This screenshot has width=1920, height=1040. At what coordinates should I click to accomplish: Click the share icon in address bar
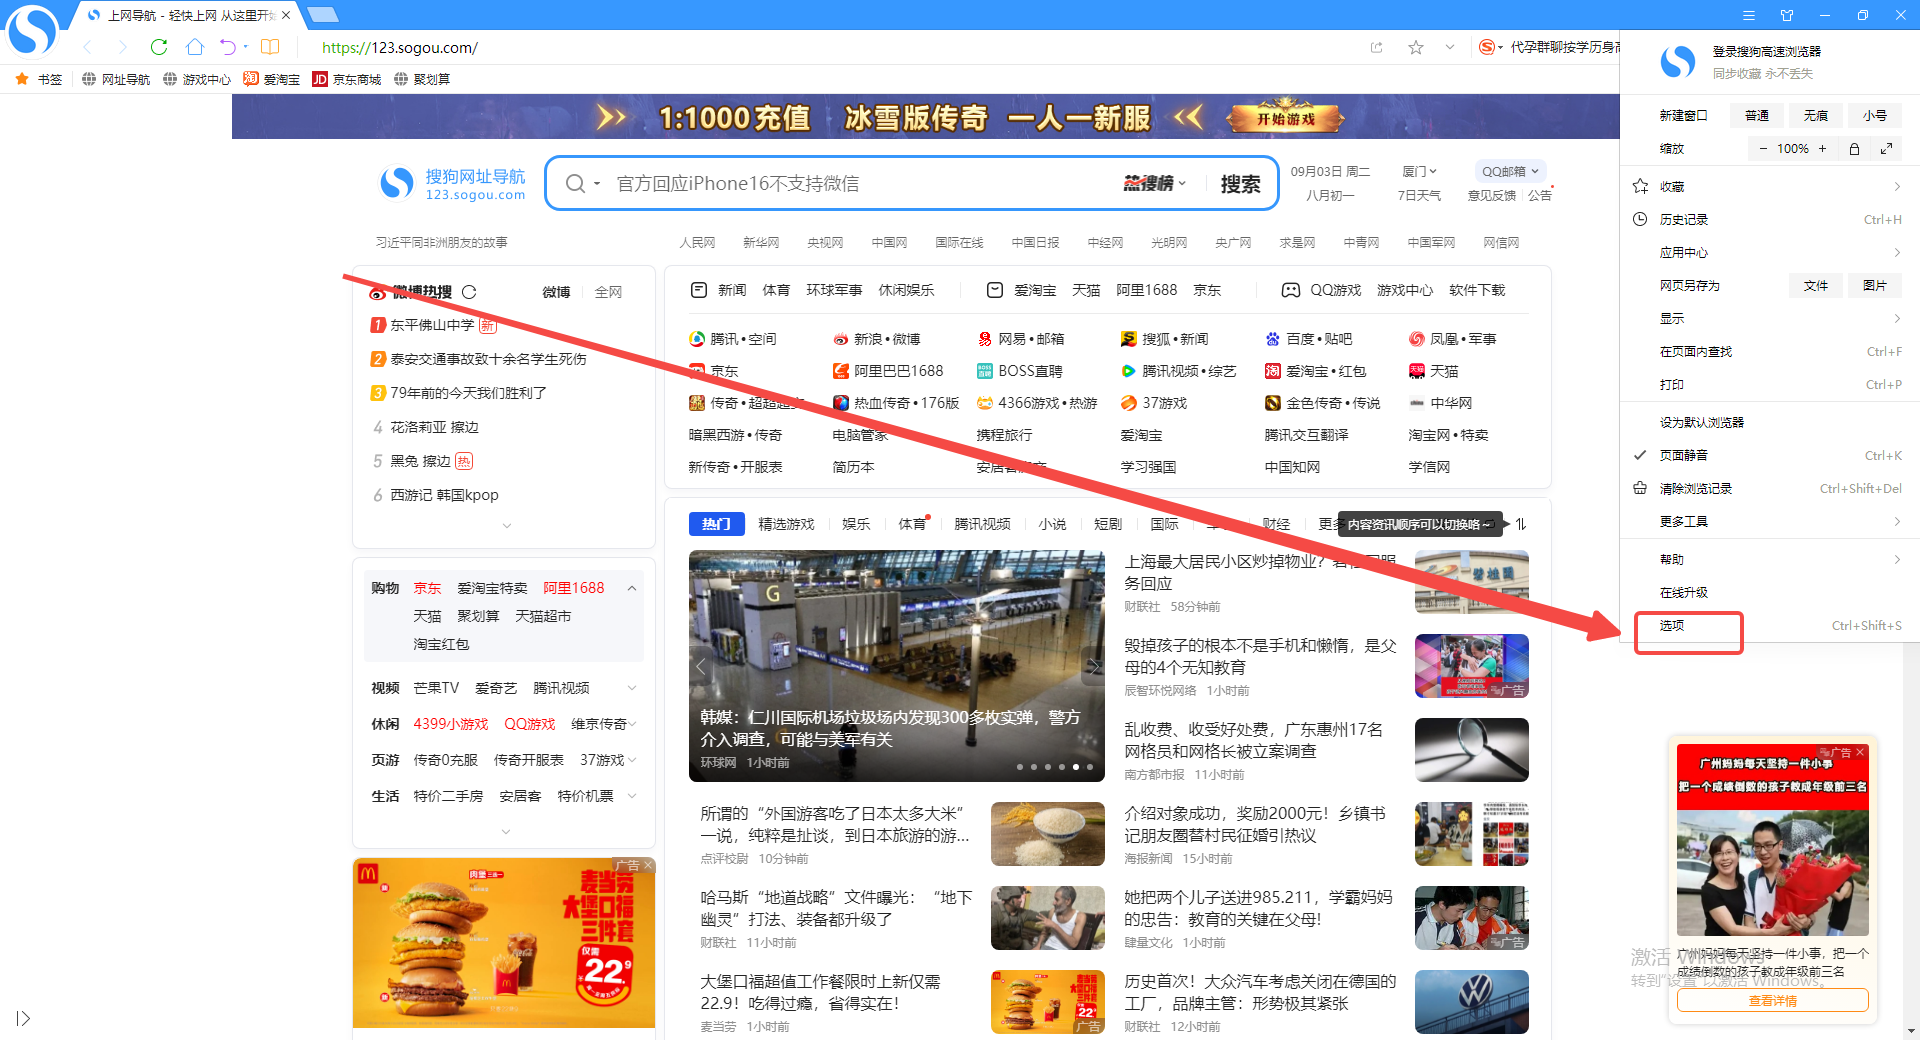(x=1377, y=47)
